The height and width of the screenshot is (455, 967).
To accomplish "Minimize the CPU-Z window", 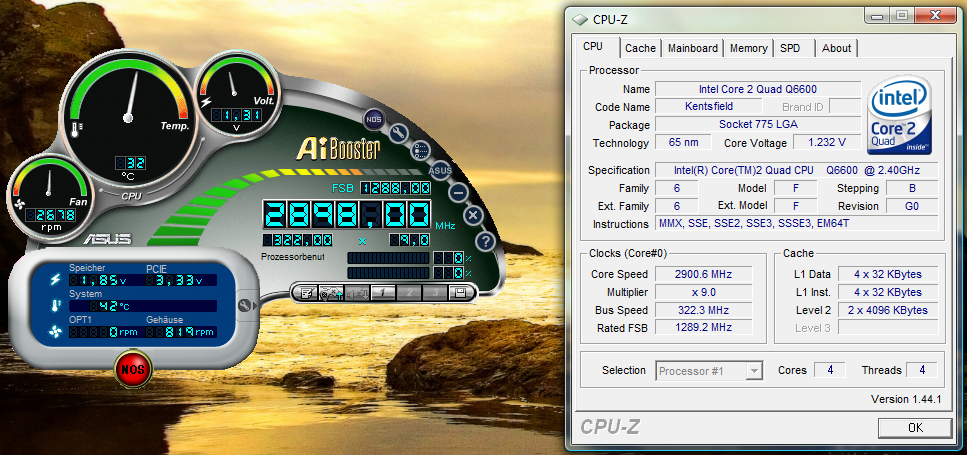I will tap(877, 15).
